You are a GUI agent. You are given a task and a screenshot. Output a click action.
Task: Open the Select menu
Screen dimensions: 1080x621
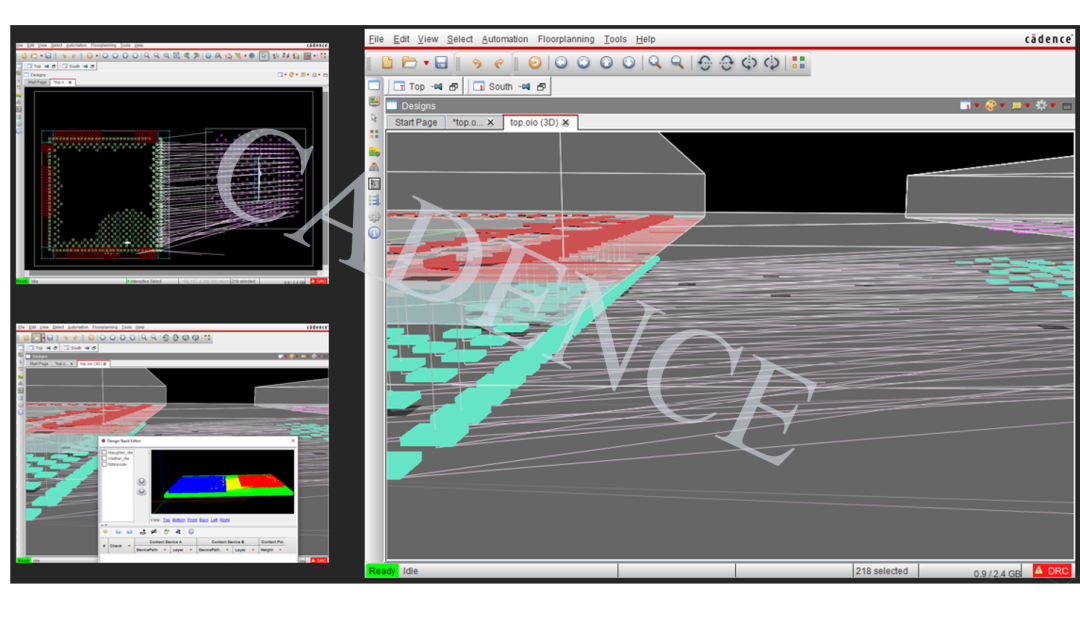click(459, 39)
